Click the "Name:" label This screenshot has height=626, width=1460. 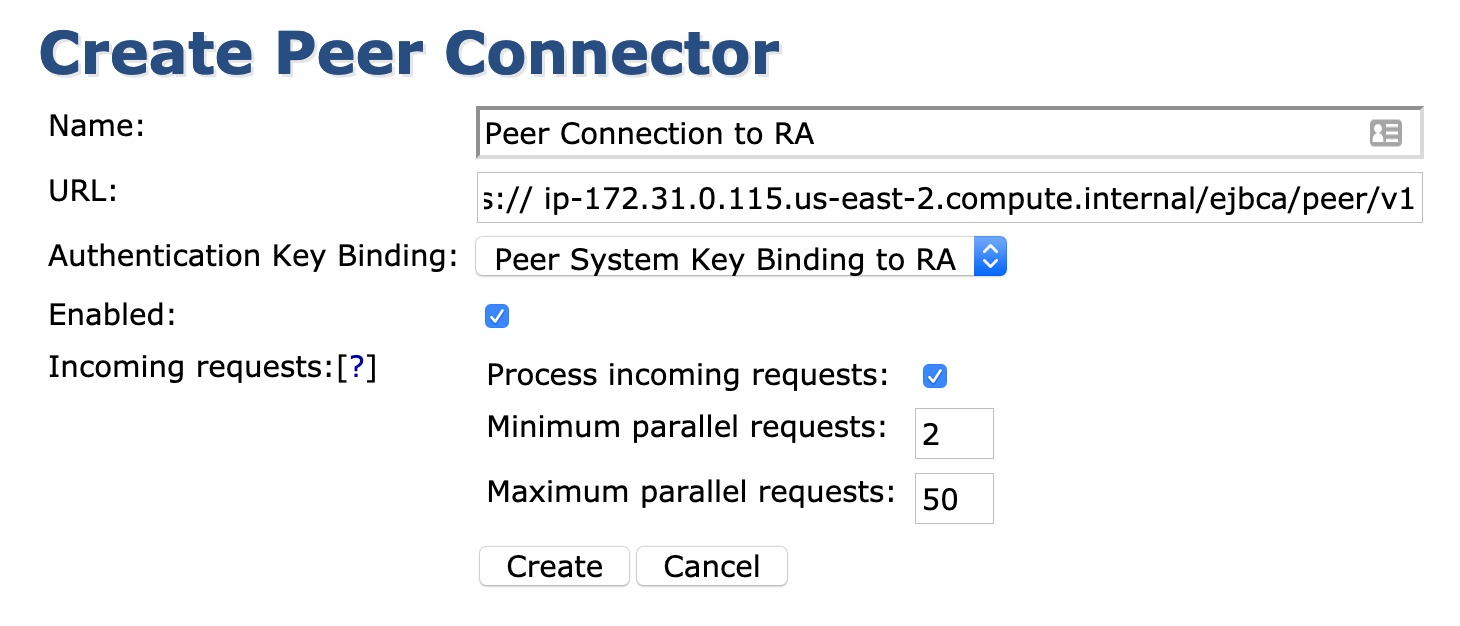click(x=97, y=126)
